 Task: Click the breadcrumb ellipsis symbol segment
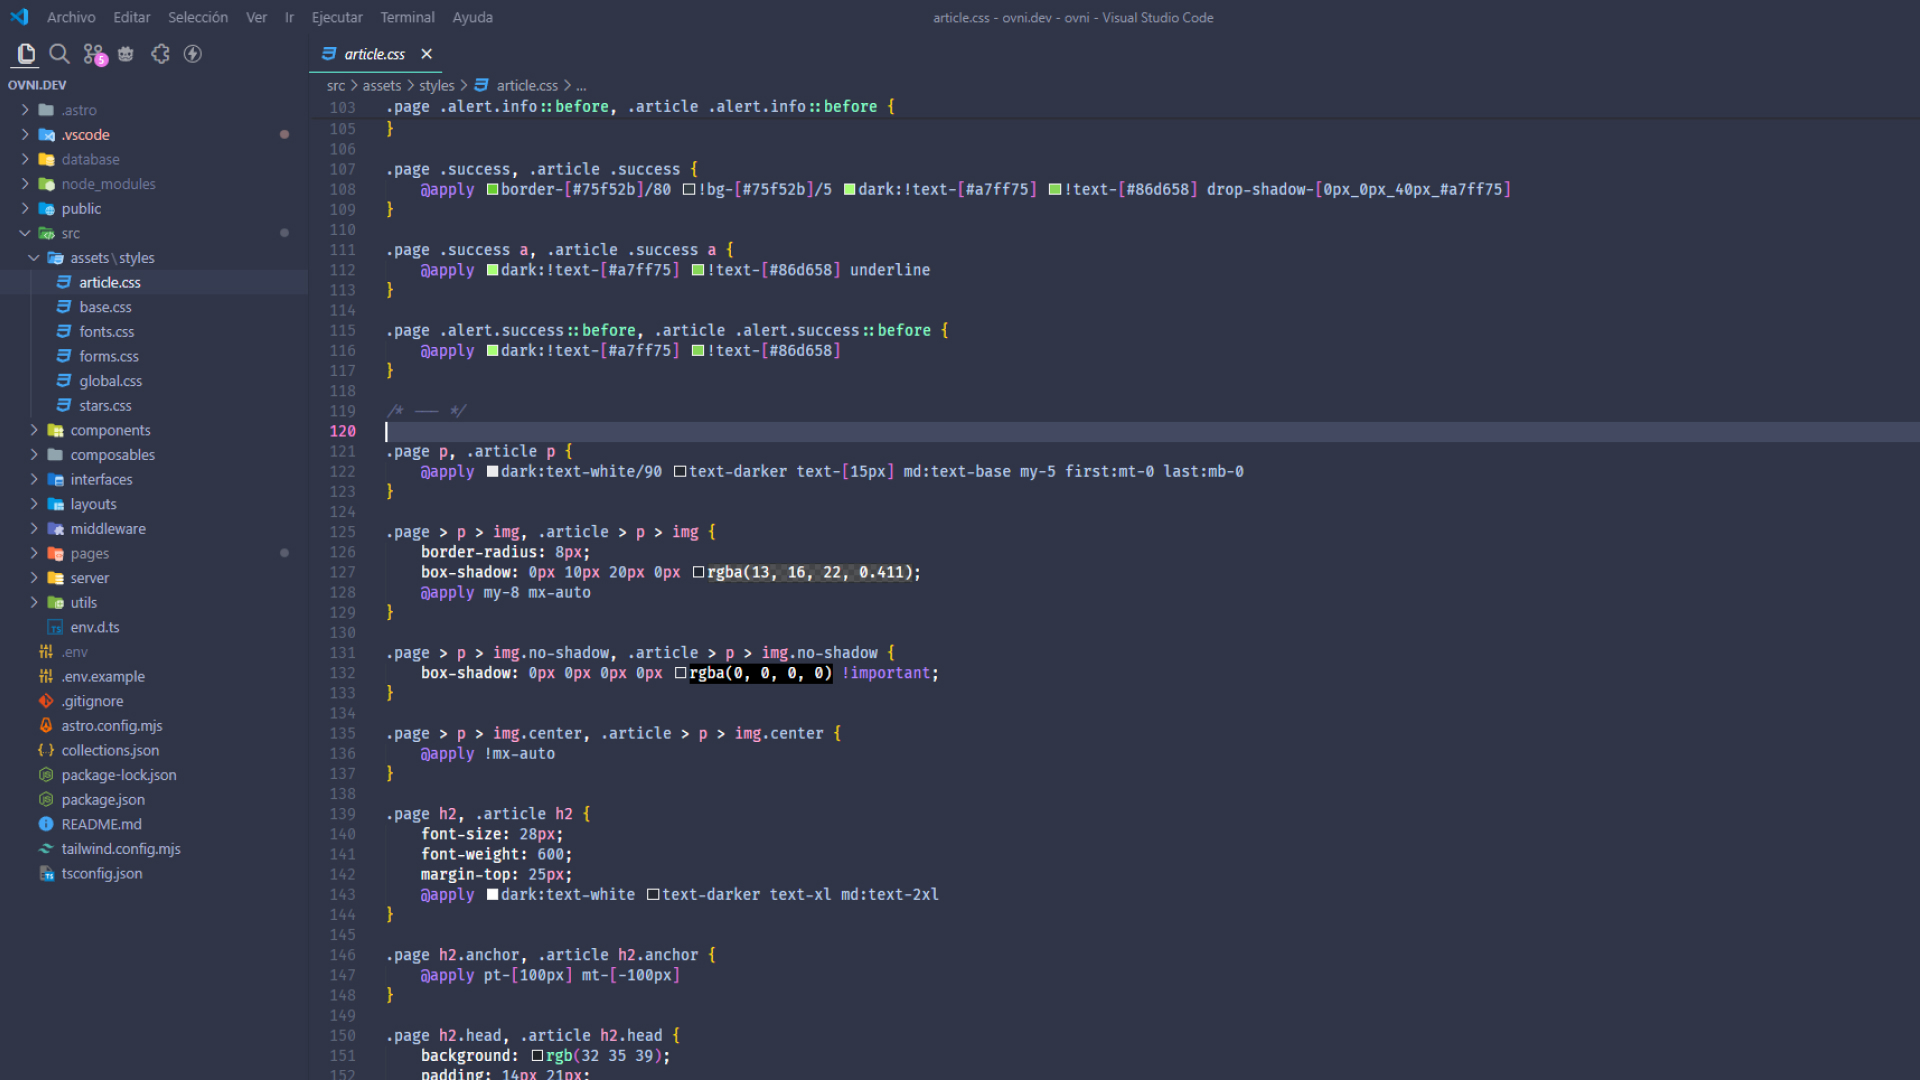[x=581, y=86]
